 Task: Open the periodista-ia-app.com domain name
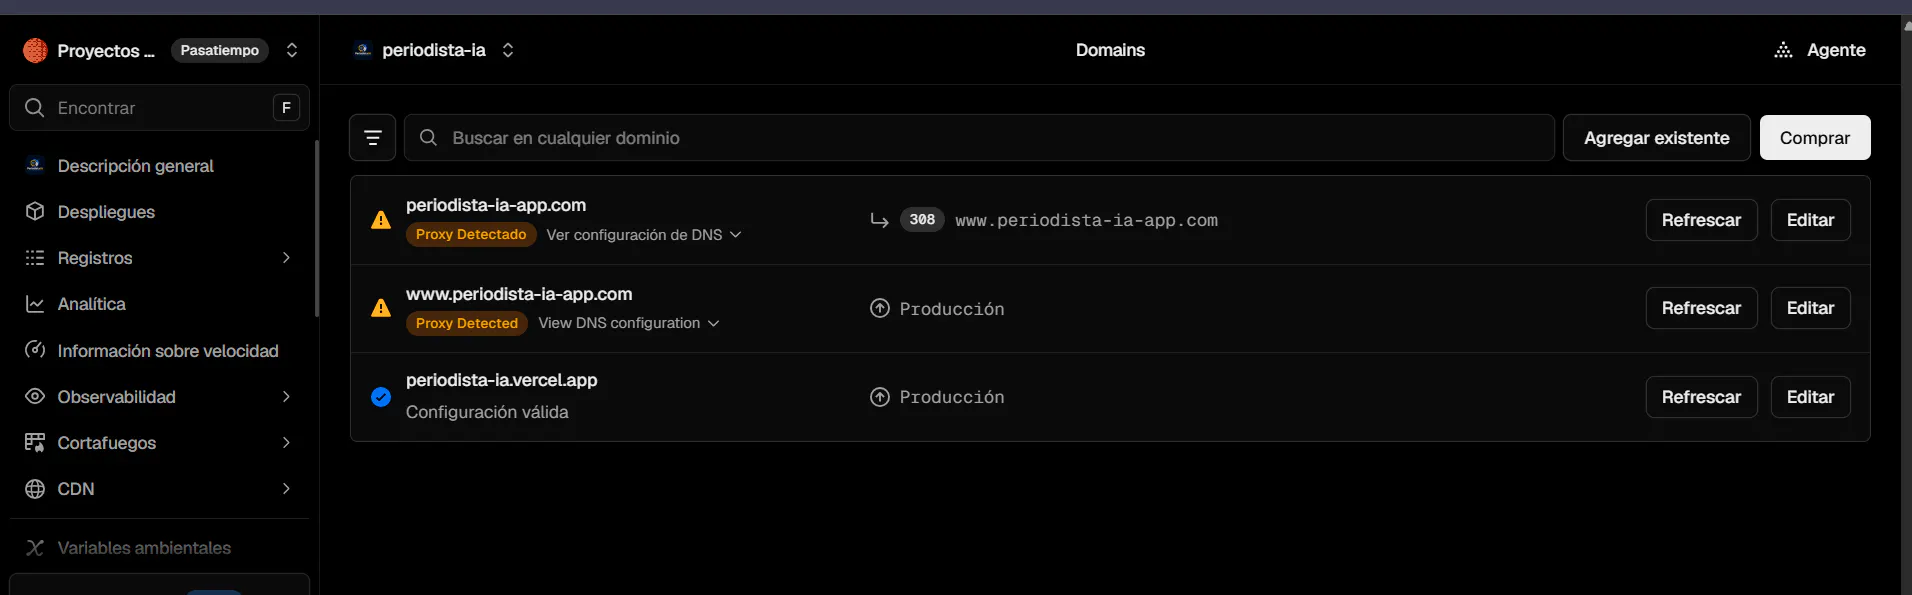[496, 205]
